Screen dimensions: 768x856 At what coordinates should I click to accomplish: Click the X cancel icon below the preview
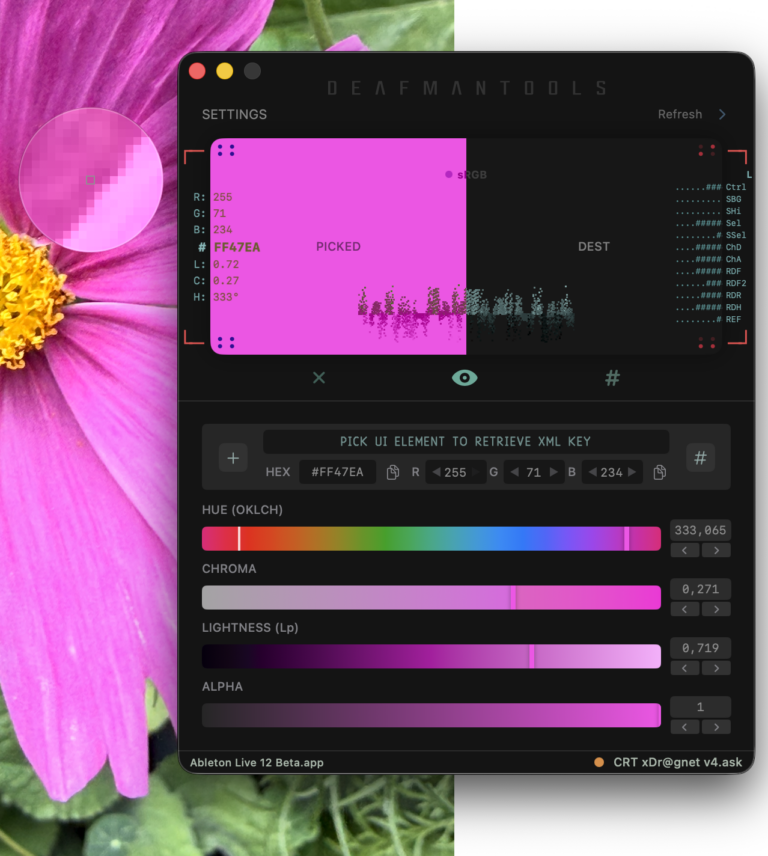point(319,377)
